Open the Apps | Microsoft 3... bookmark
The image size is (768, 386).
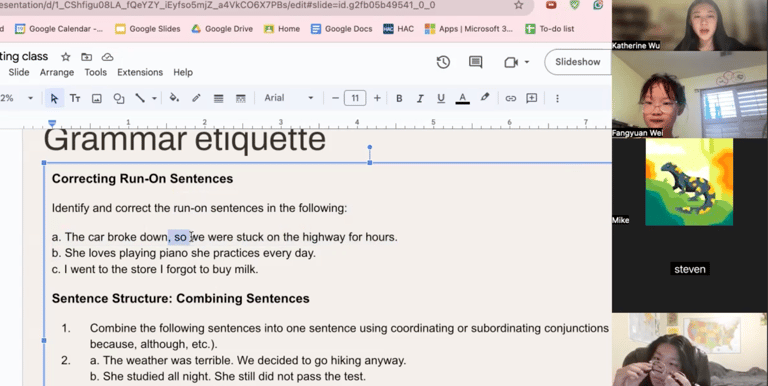pyautogui.click(x=469, y=29)
